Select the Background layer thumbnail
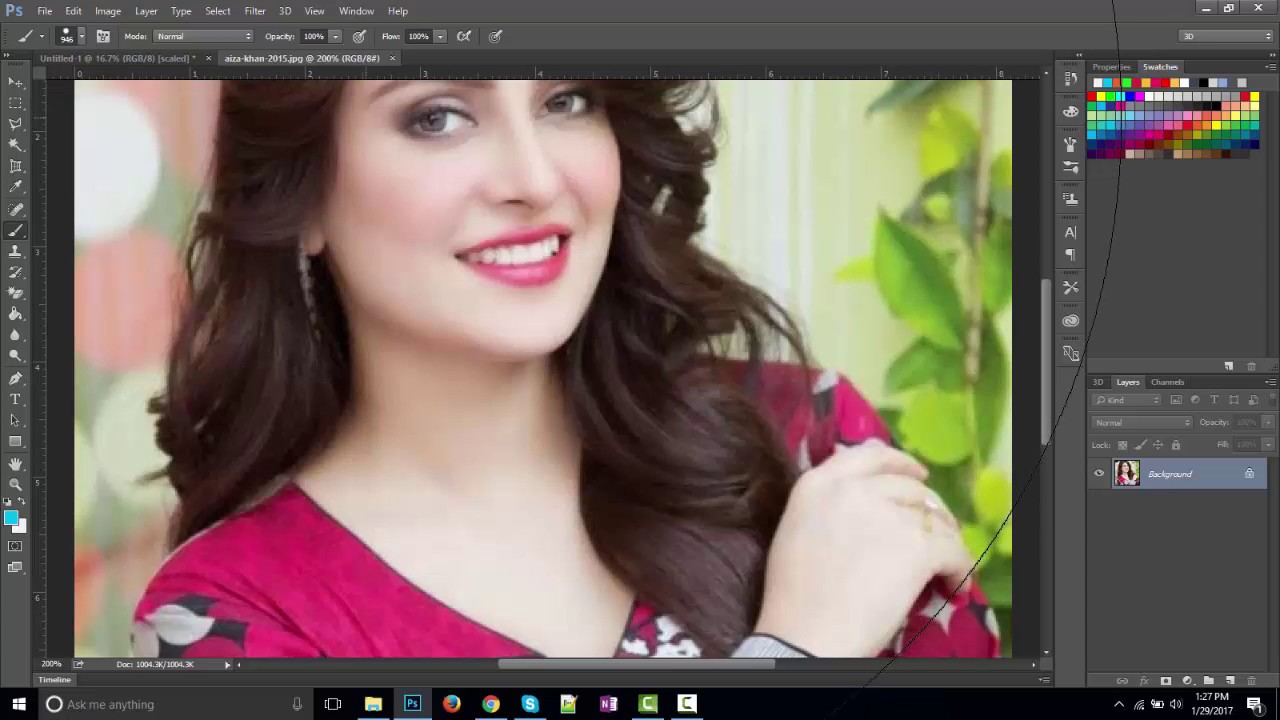1280x720 pixels. pyautogui.click(x=1127, y=474)
